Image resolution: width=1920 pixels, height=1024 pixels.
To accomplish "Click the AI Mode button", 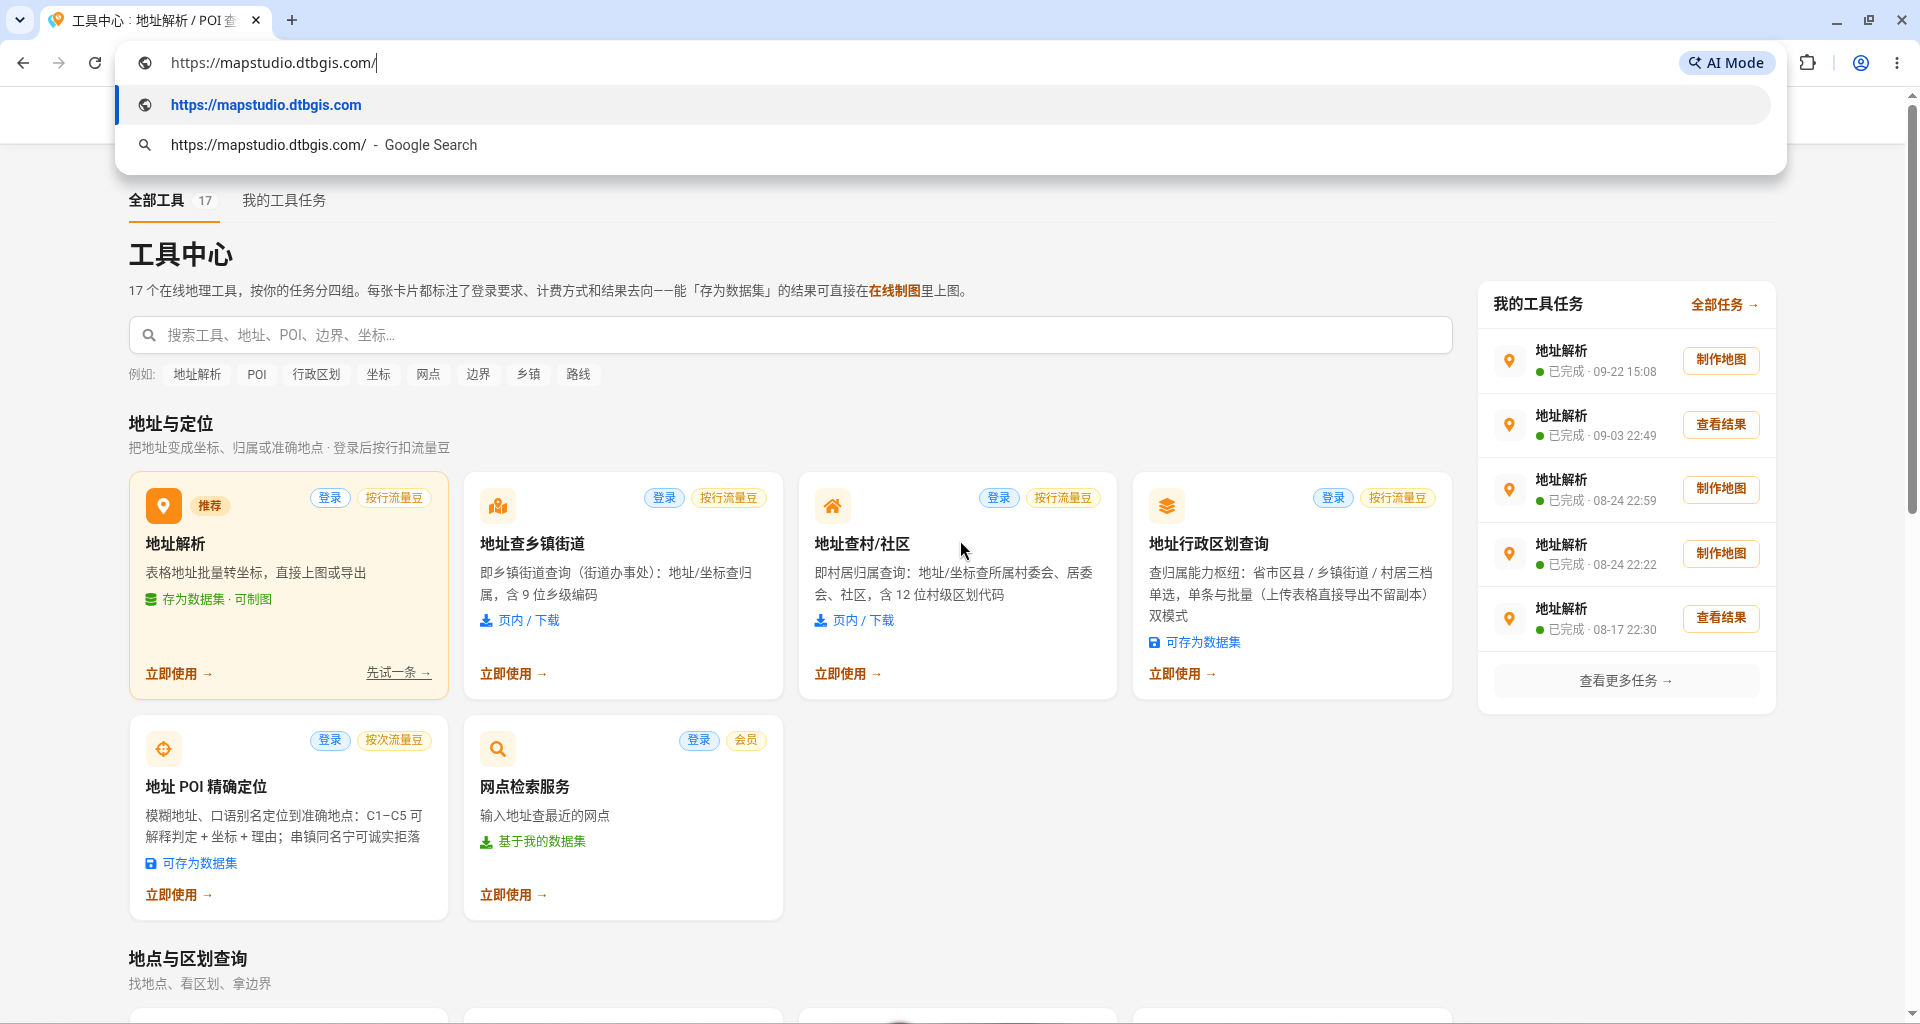I will click(1727, 63).
